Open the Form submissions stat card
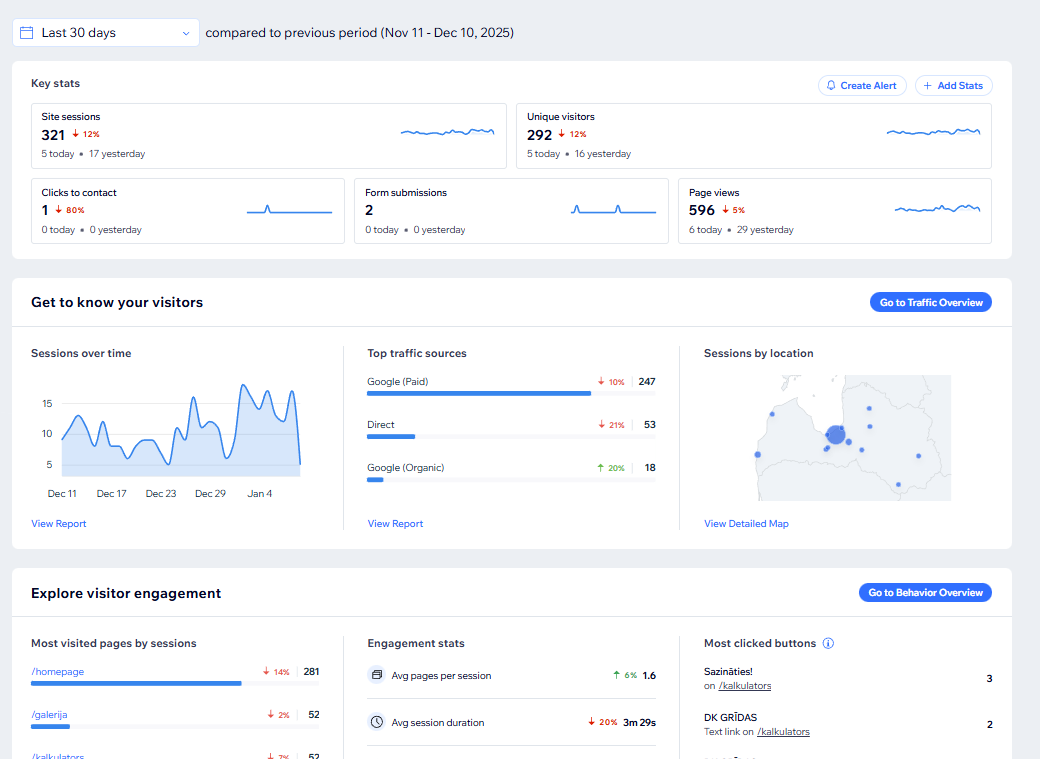 [510, 211]
